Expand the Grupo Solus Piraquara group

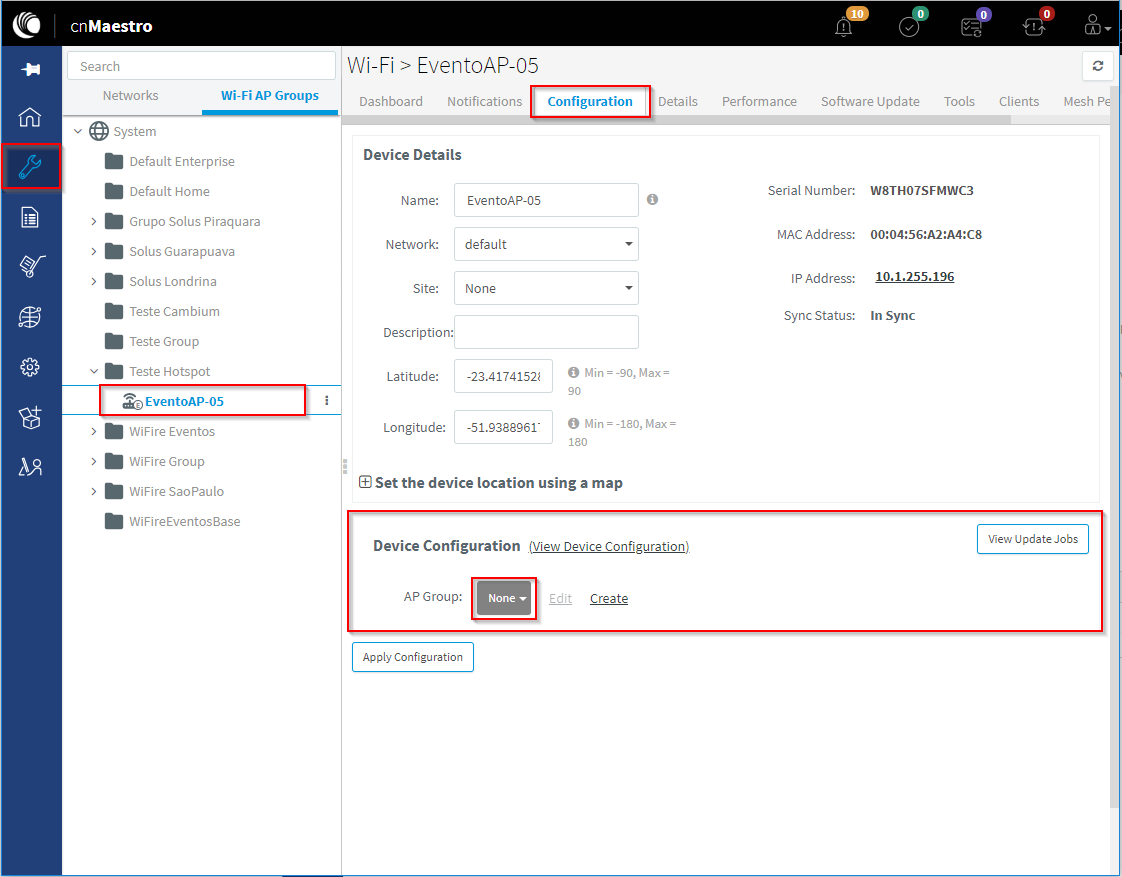(94, 221)
